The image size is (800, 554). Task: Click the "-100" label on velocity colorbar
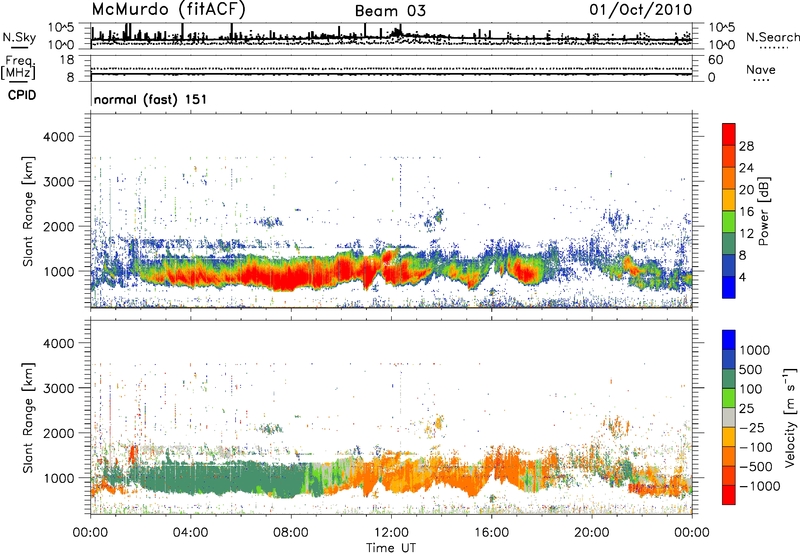(x=755, y=447)
